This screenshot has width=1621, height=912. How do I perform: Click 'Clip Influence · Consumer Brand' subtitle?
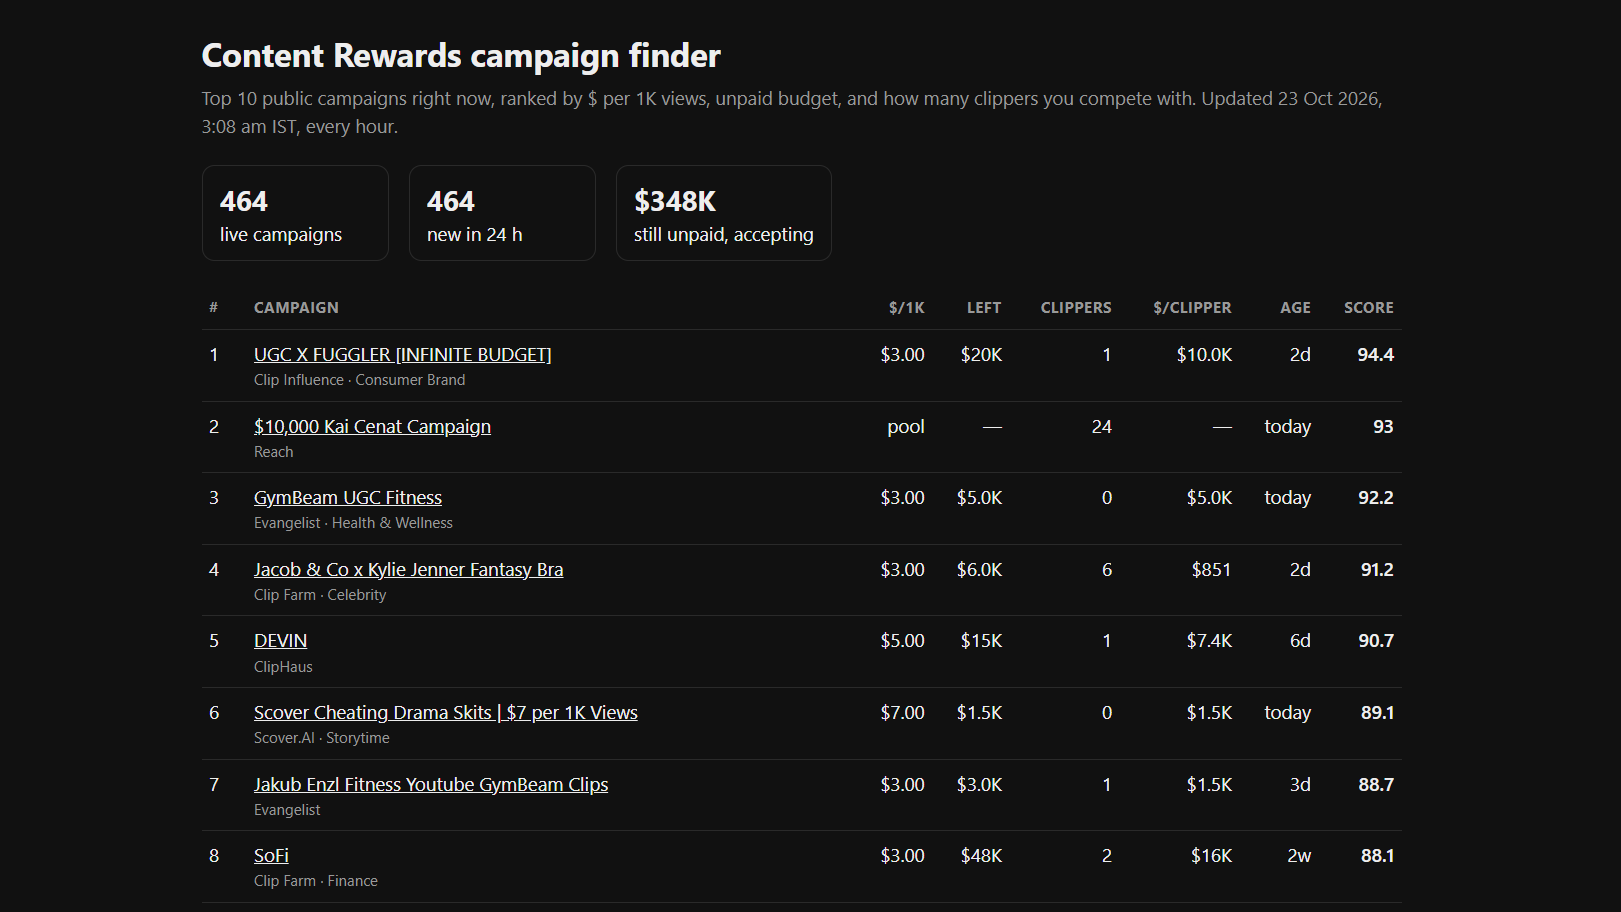point(359,380)
